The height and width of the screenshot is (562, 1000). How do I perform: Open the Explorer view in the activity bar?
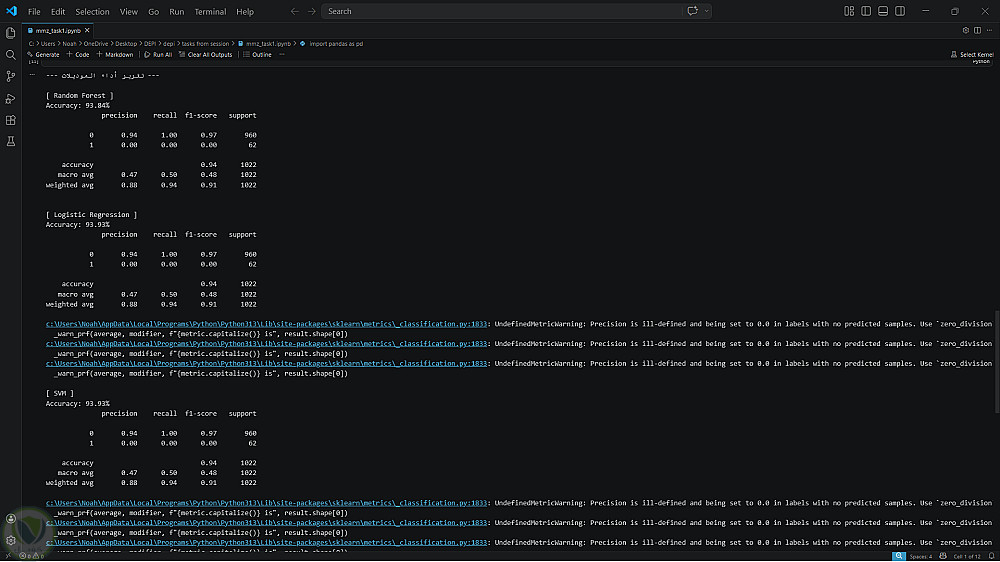pos(11,33)
